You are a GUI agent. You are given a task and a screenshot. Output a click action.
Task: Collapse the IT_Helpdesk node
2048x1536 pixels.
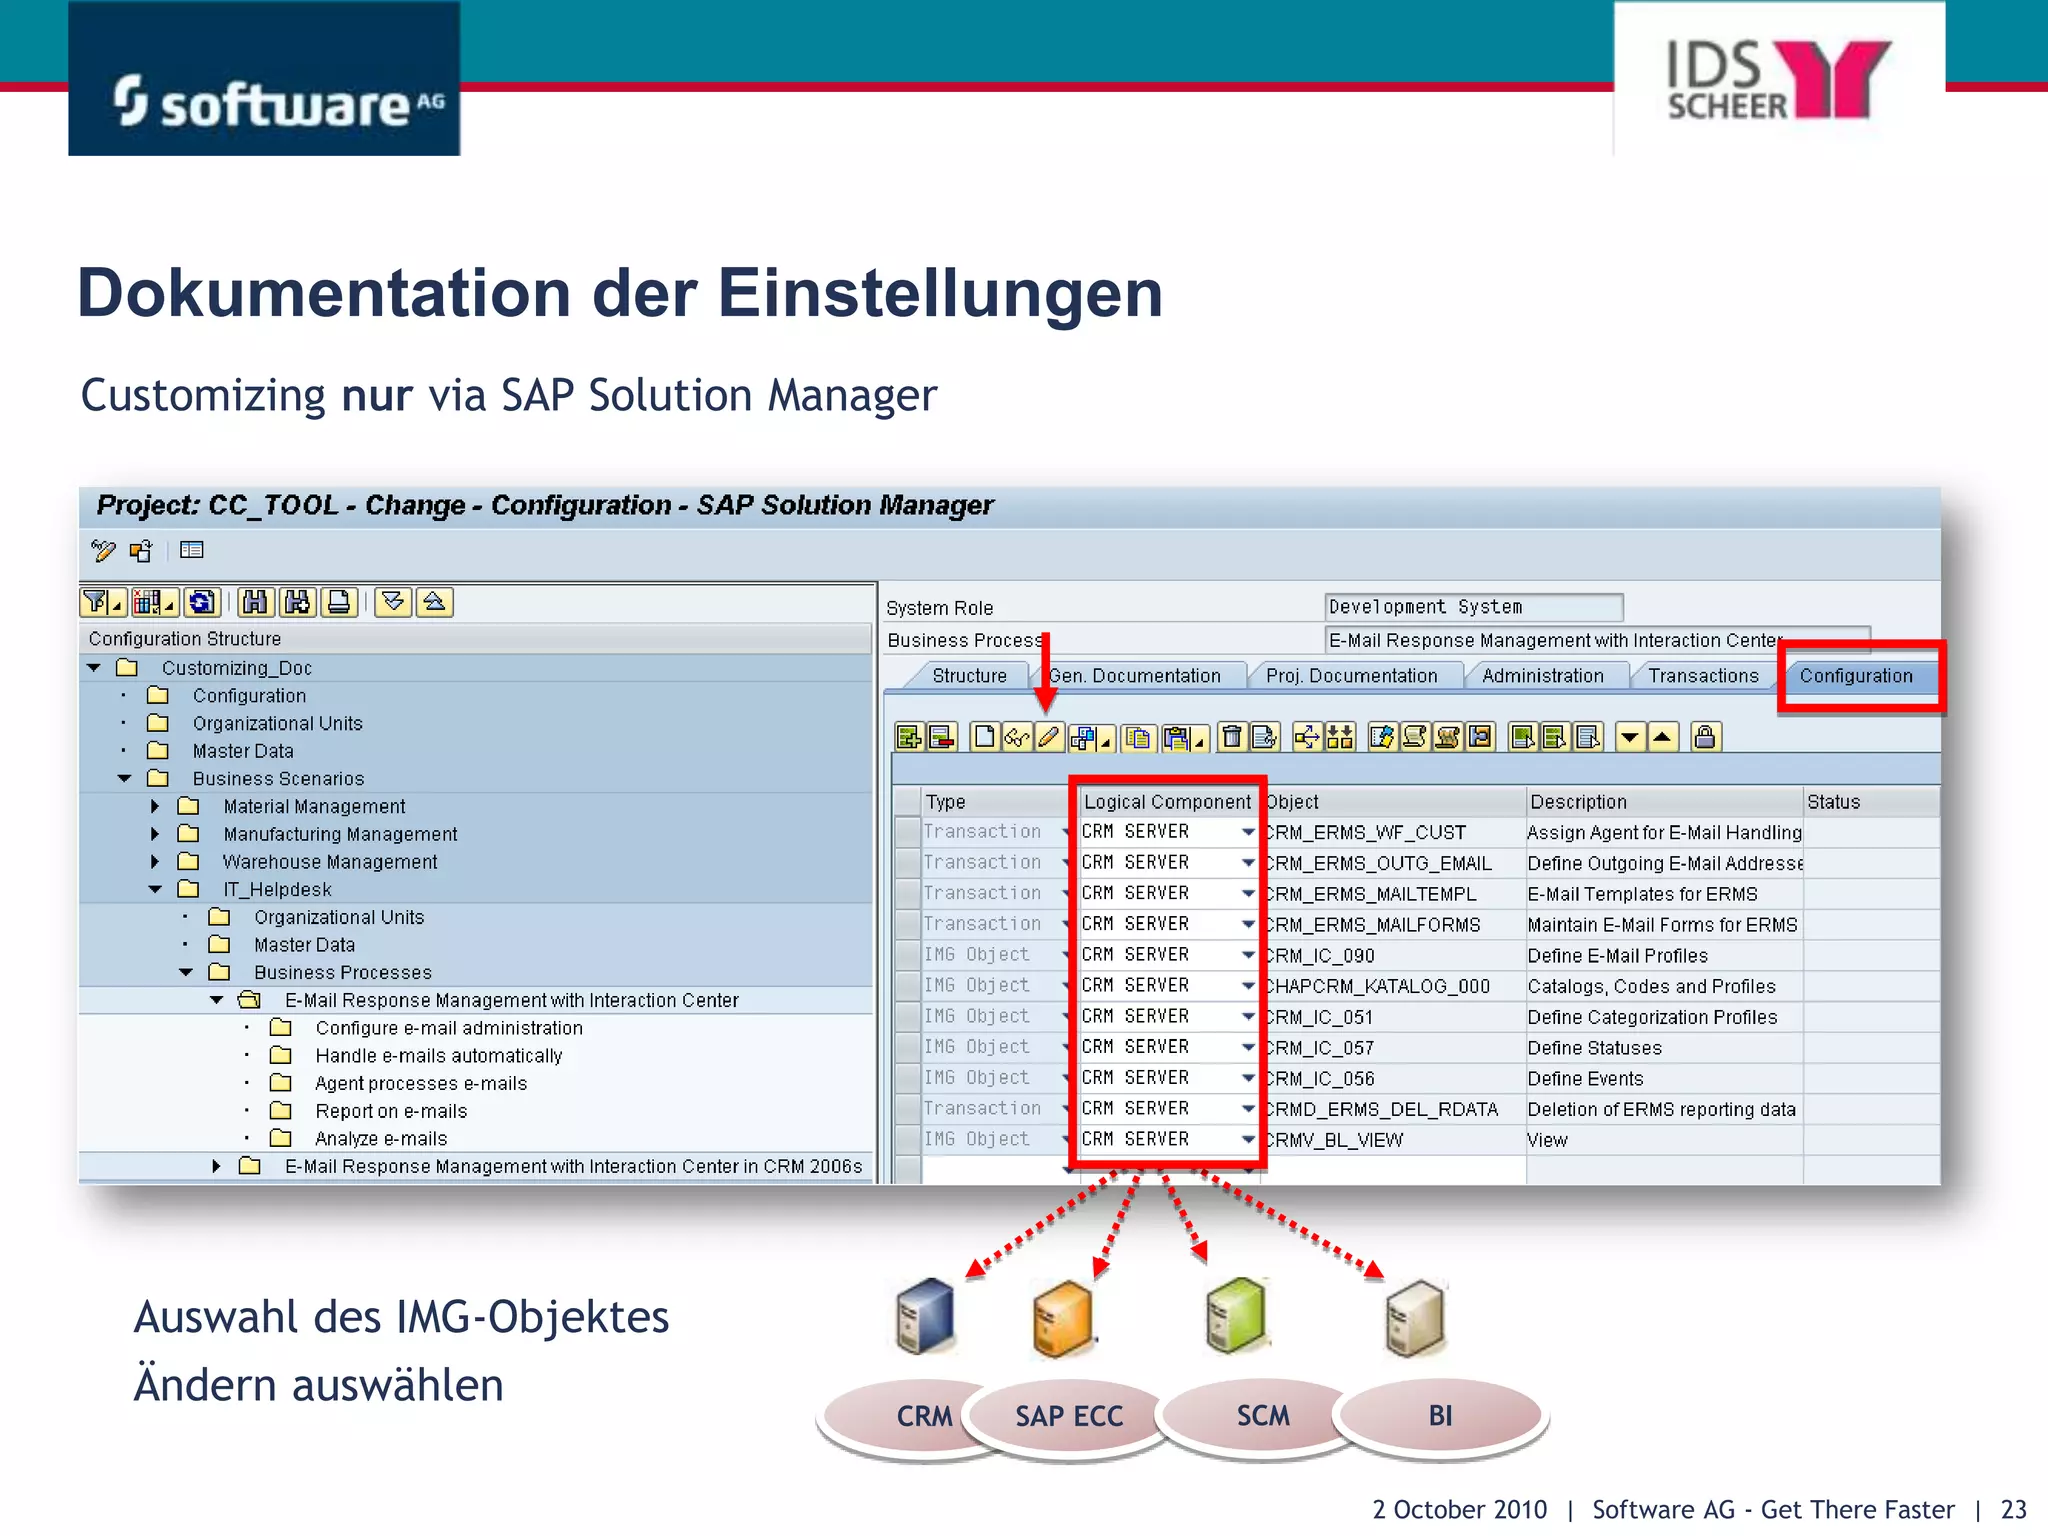[x=156, y=890]
